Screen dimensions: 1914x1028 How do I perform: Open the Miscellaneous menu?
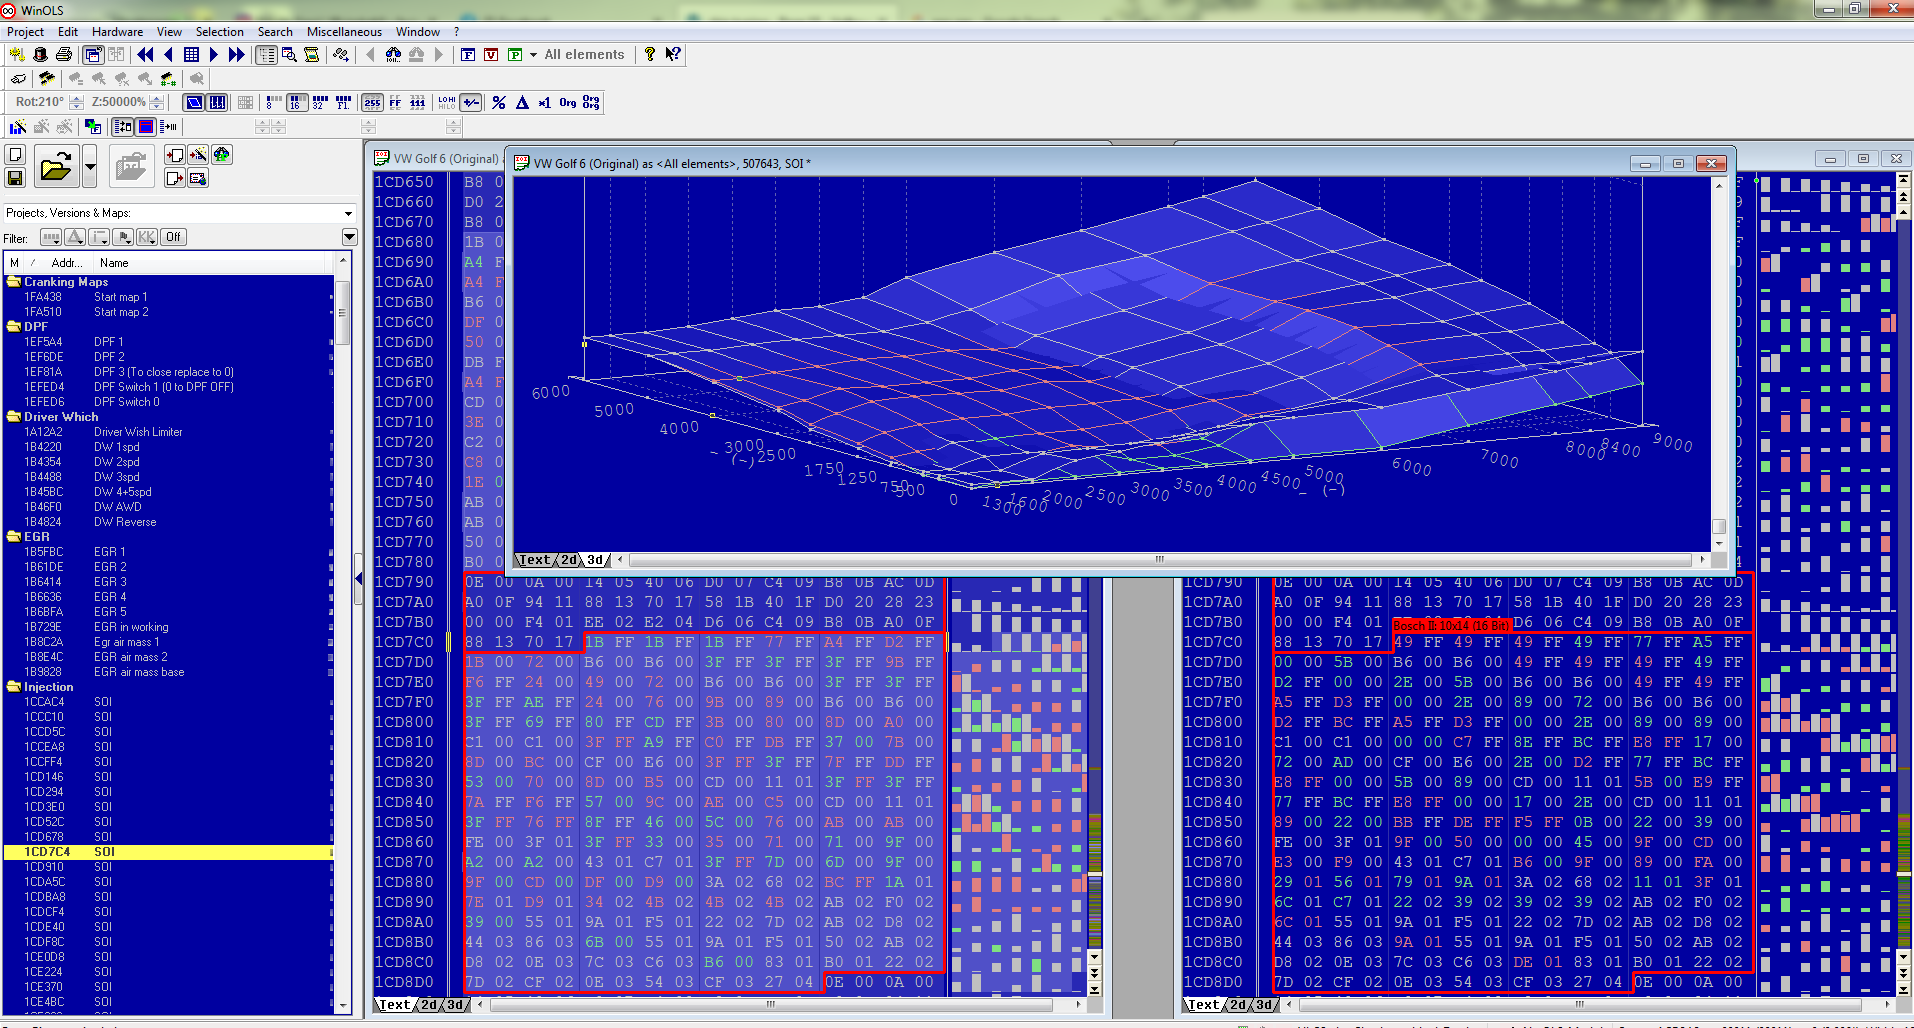coord(344,32)
